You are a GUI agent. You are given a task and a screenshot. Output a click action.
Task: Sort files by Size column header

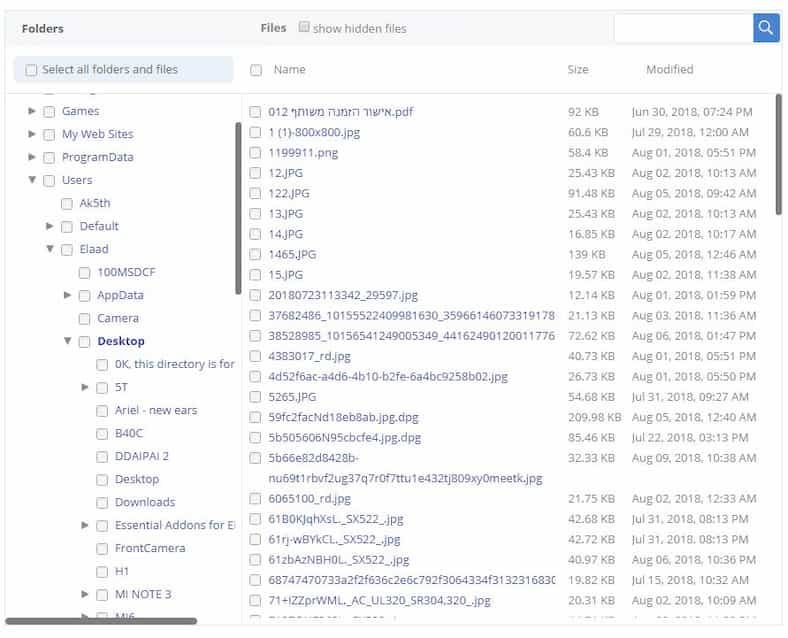tap(578, 70)
